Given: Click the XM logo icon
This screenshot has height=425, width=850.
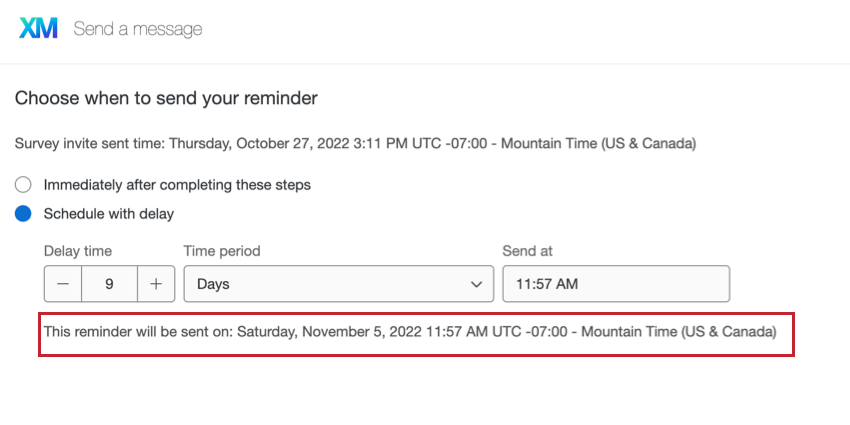Looking at the screenshot, I should click(x=38, y=28).
